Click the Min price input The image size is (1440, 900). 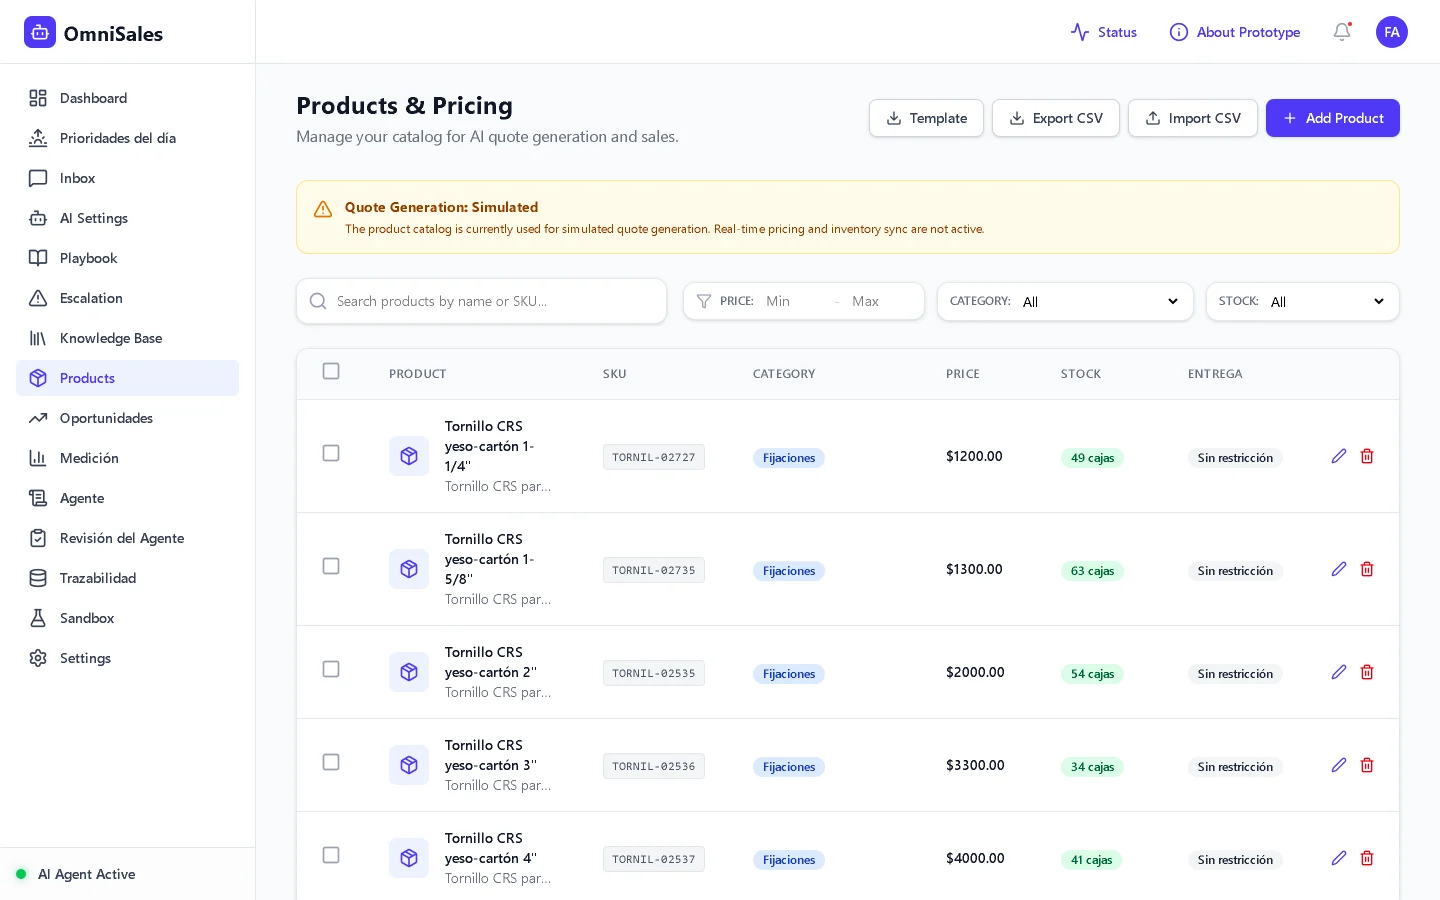click(795, 301)
